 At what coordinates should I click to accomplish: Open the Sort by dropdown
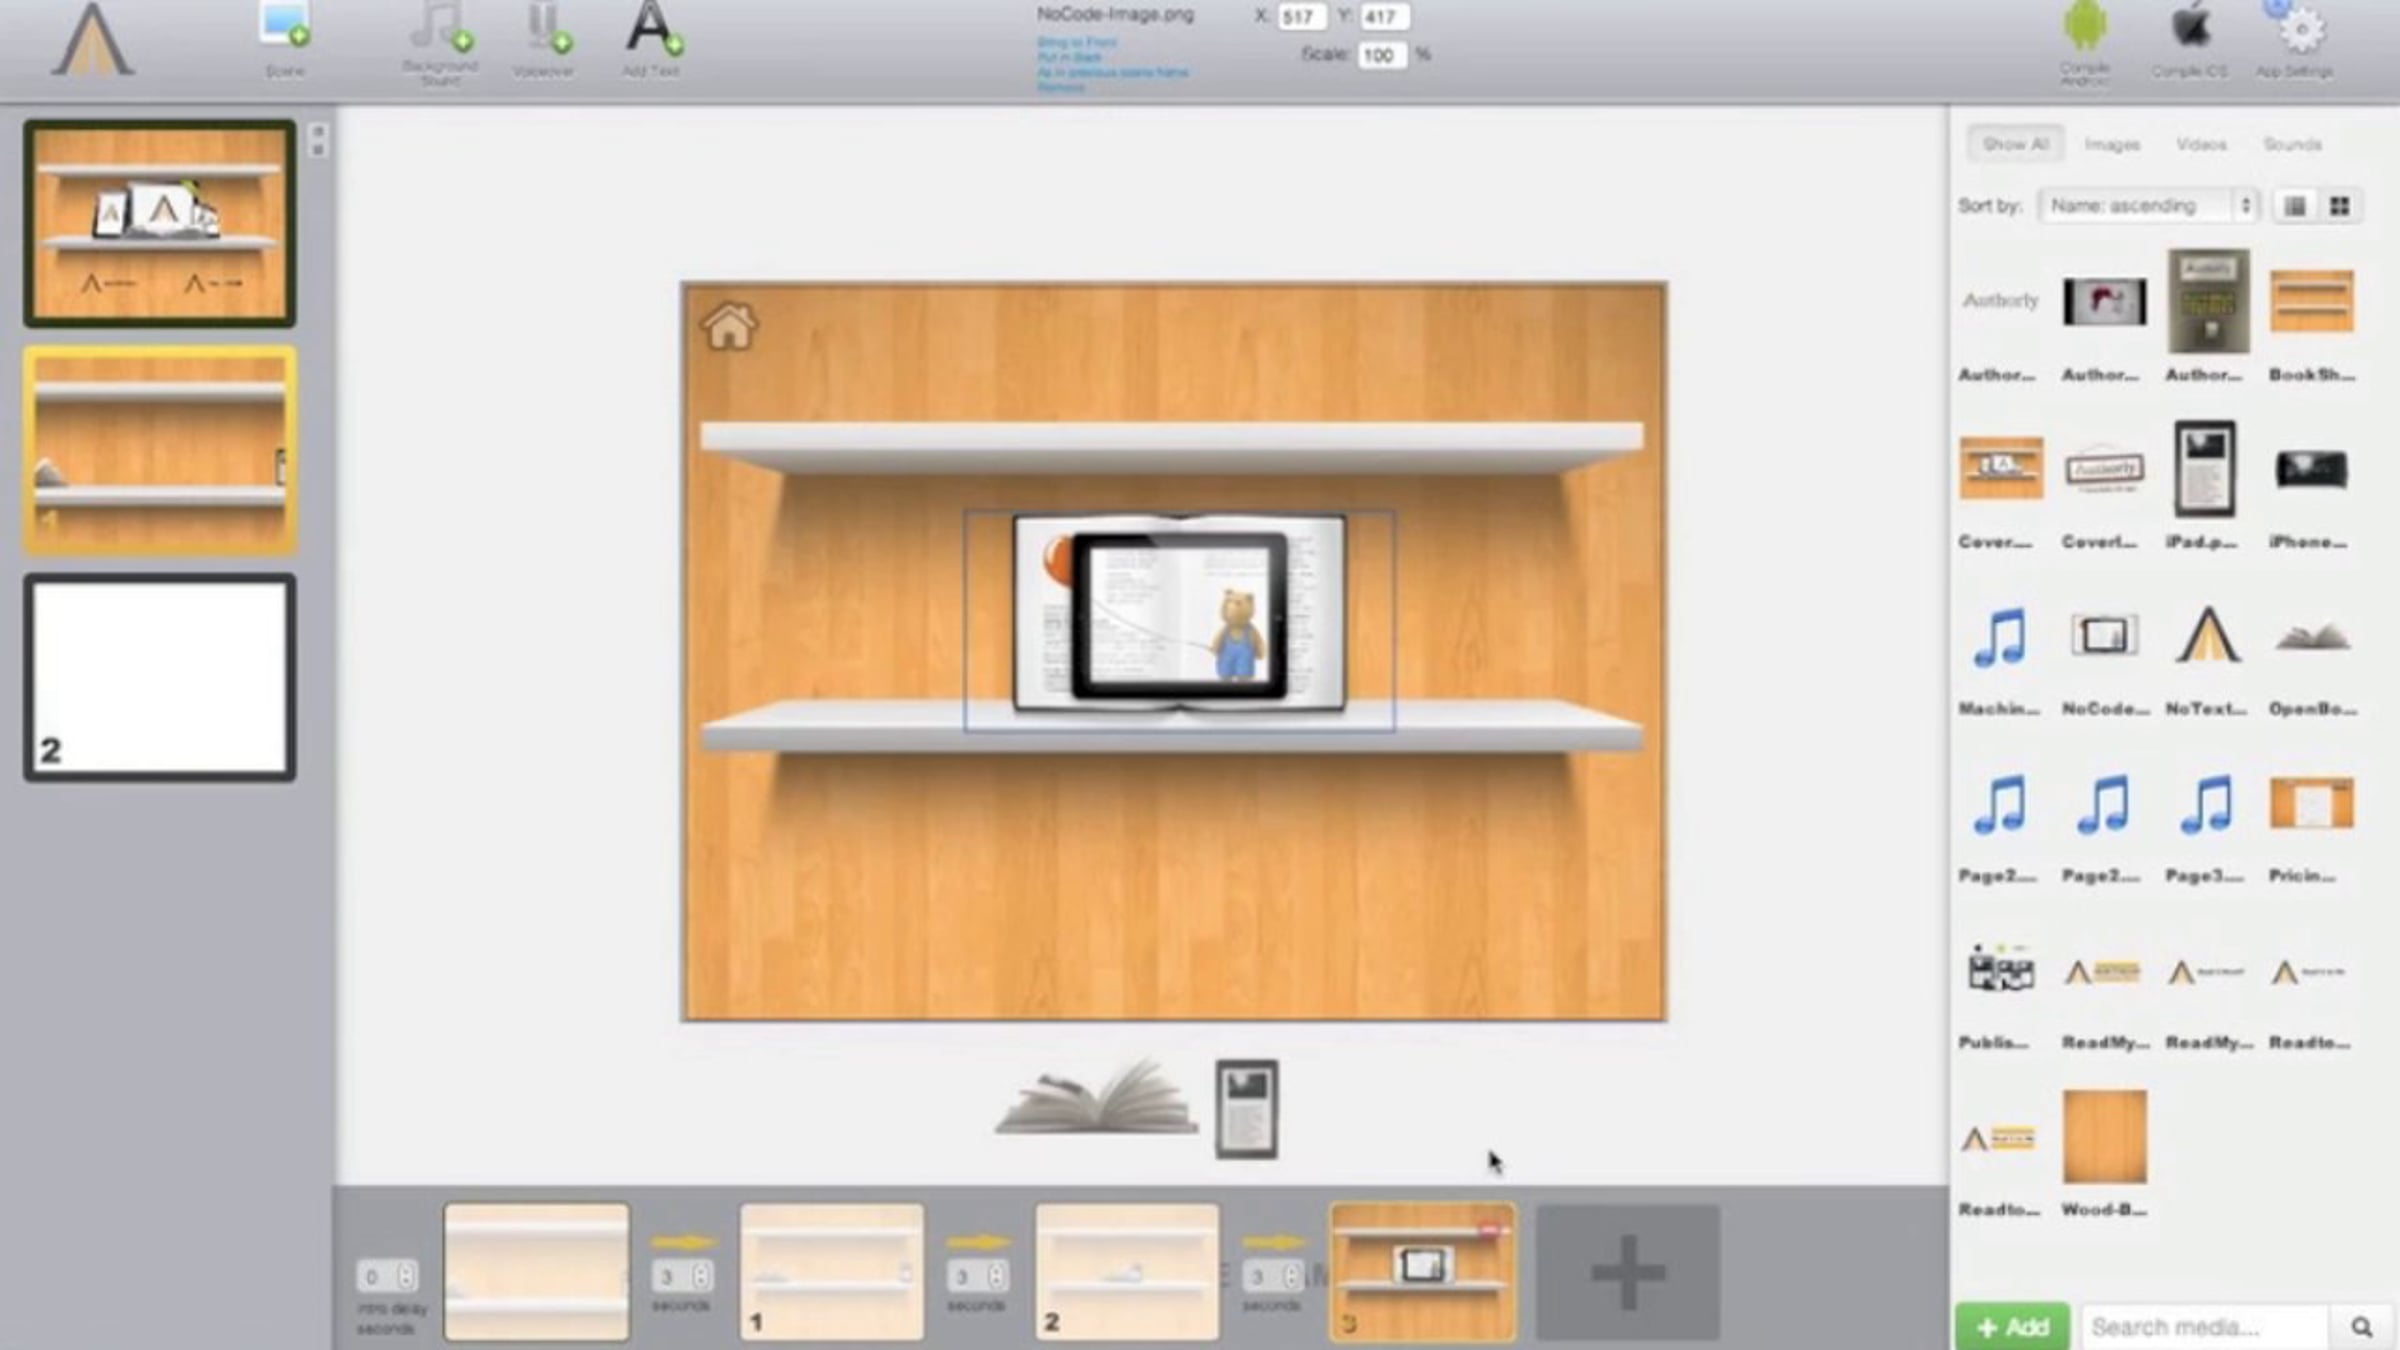coord(2148,206)
